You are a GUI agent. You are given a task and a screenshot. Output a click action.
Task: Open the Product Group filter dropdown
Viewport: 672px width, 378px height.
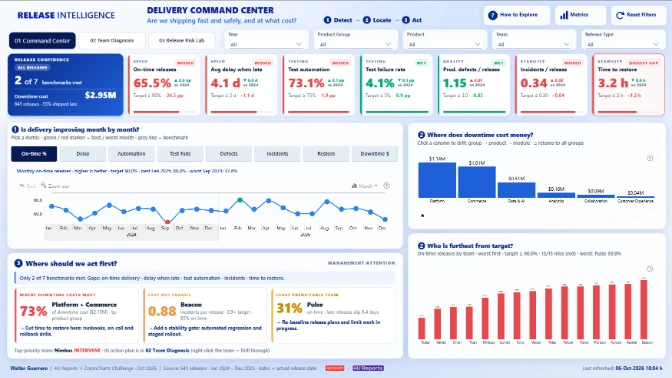(355, 44)
